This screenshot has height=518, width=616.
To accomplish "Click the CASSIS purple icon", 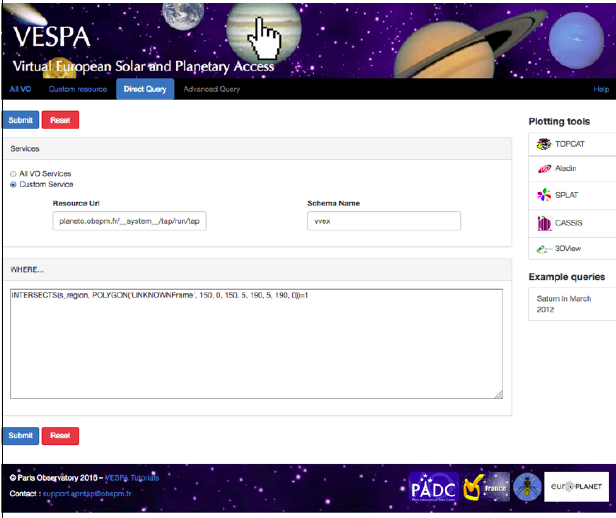I will [544, 223].
